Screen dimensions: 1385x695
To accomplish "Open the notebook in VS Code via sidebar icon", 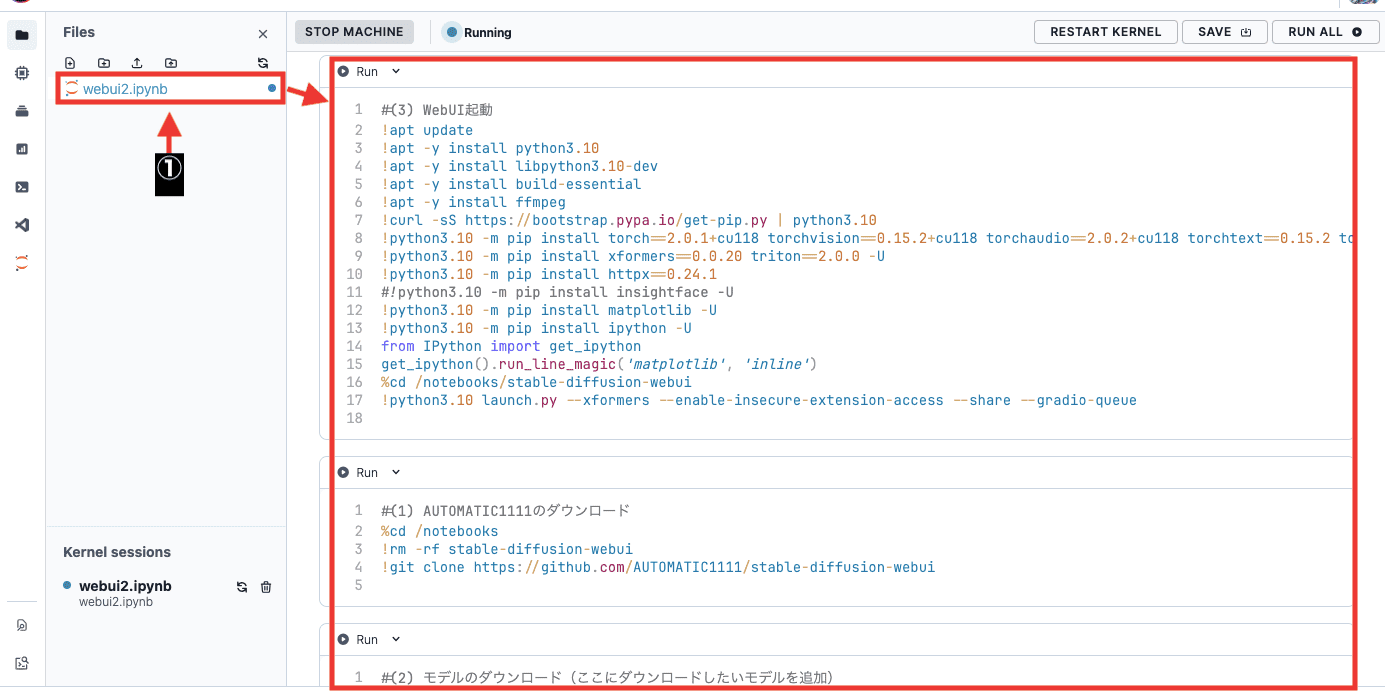I will [x=22, y=225].
